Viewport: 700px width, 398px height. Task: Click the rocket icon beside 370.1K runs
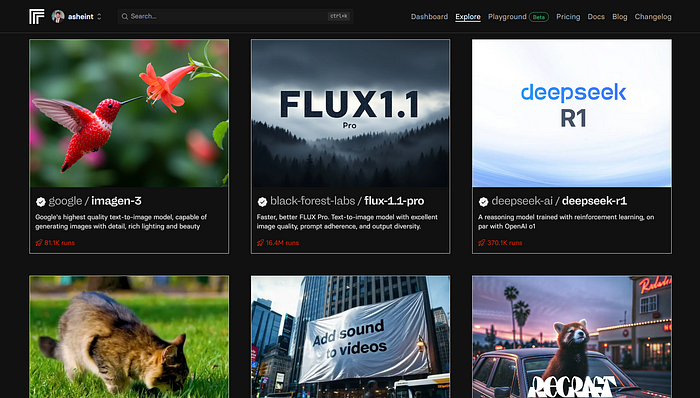(482, 243)
